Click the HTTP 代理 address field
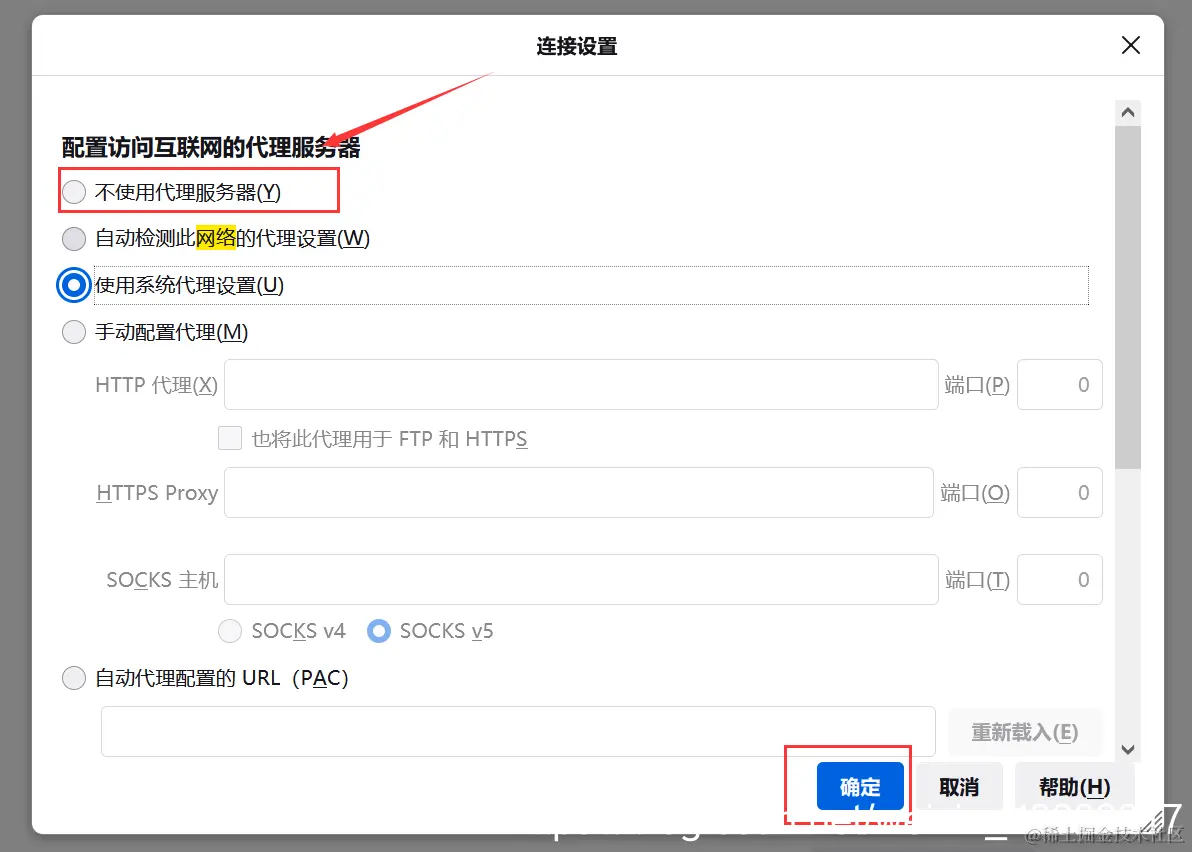Screen dimensions: 1192x852 pos(580,384)
